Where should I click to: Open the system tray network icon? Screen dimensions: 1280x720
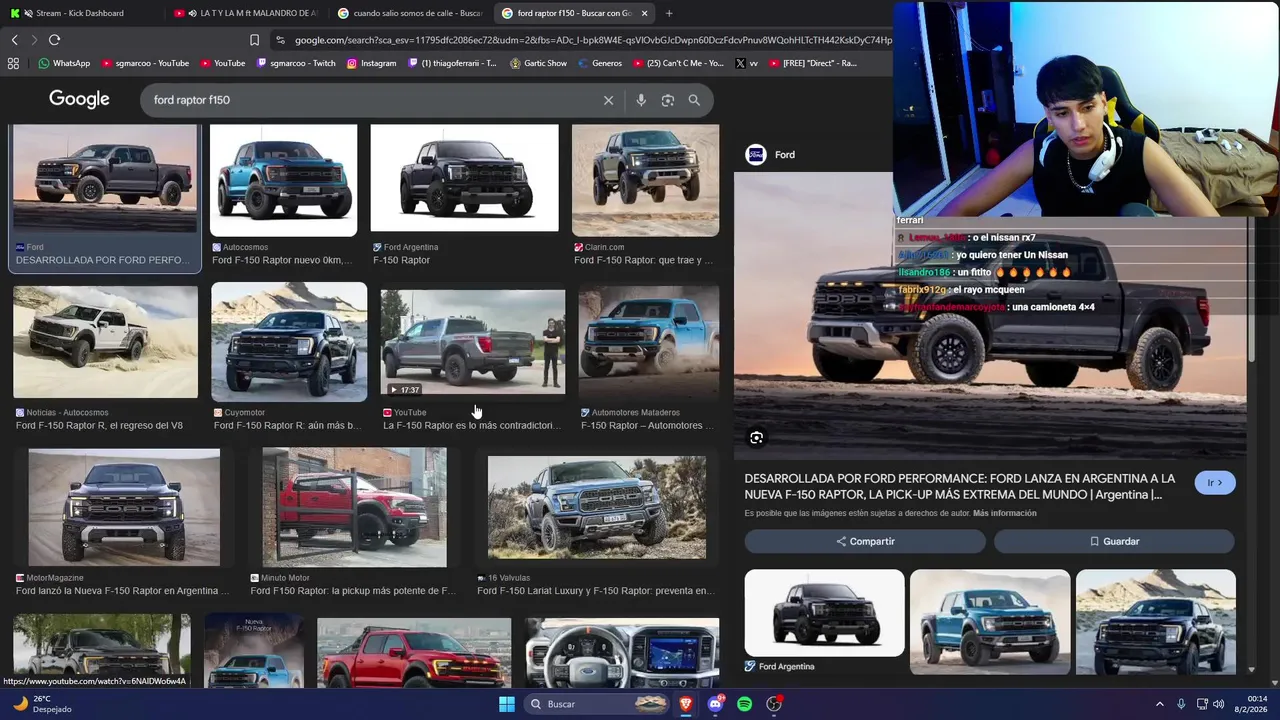pyautogui.click(x=1201, y=704)
